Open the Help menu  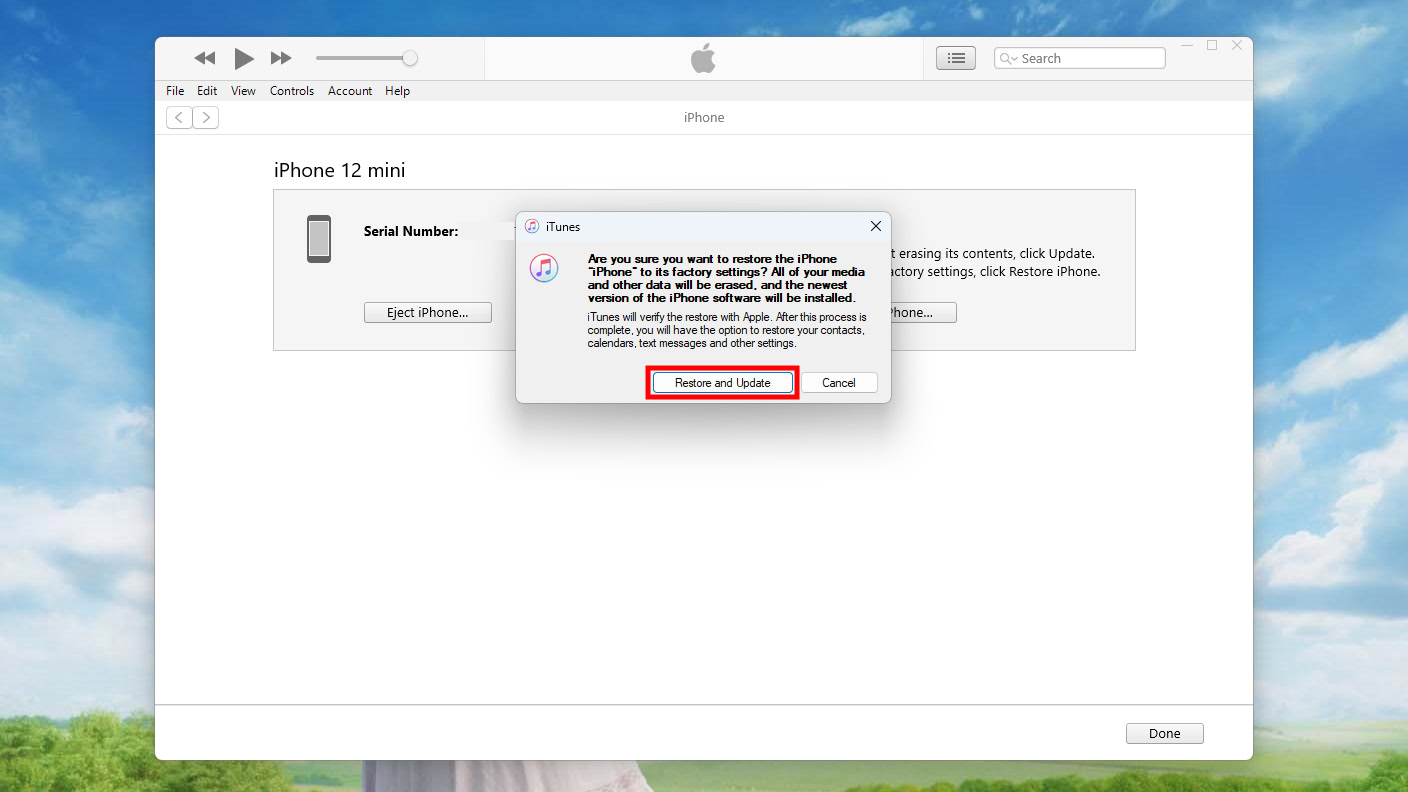pyautogui.click(x=397, y=91)
